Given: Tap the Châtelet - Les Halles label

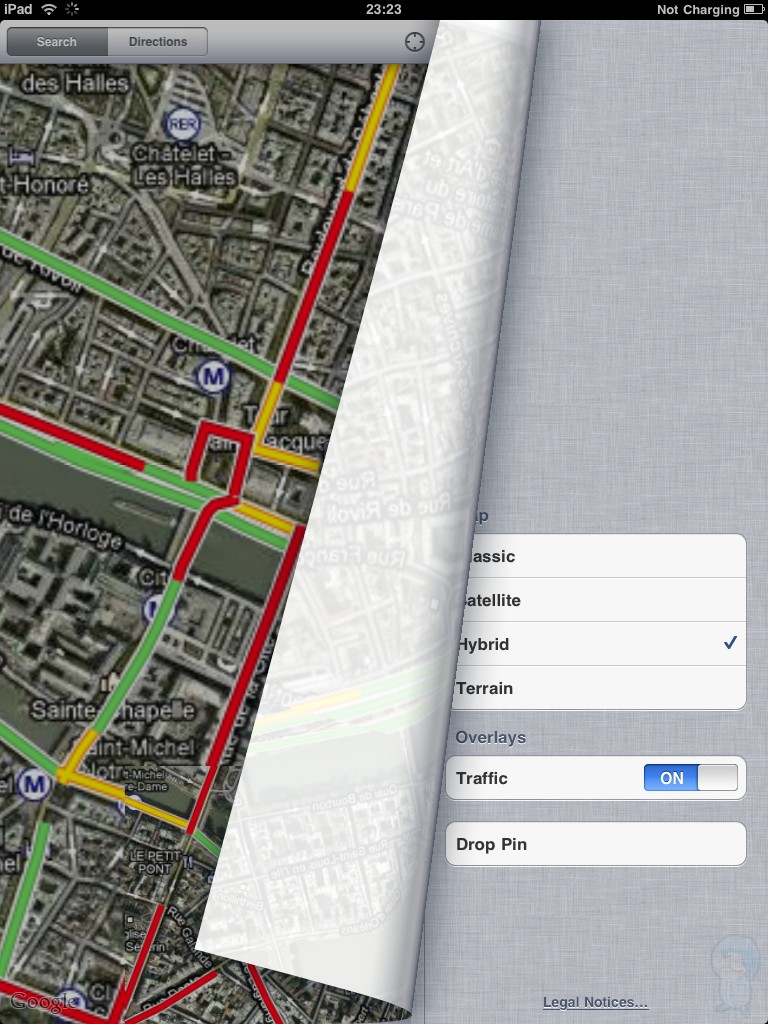Looking at the screenshot, I should pyautogui.click(x=184, y=165).
